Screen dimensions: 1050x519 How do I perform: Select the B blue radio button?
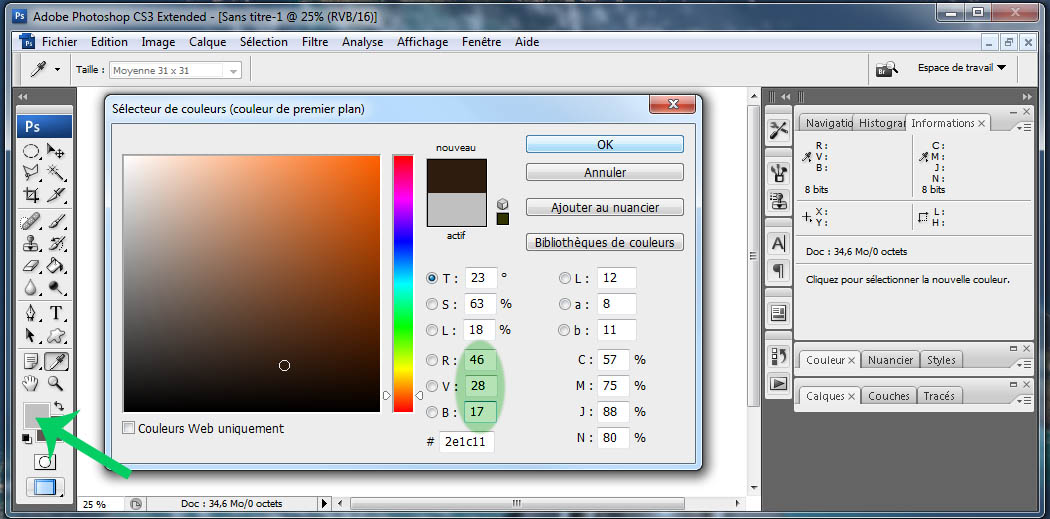432,412
